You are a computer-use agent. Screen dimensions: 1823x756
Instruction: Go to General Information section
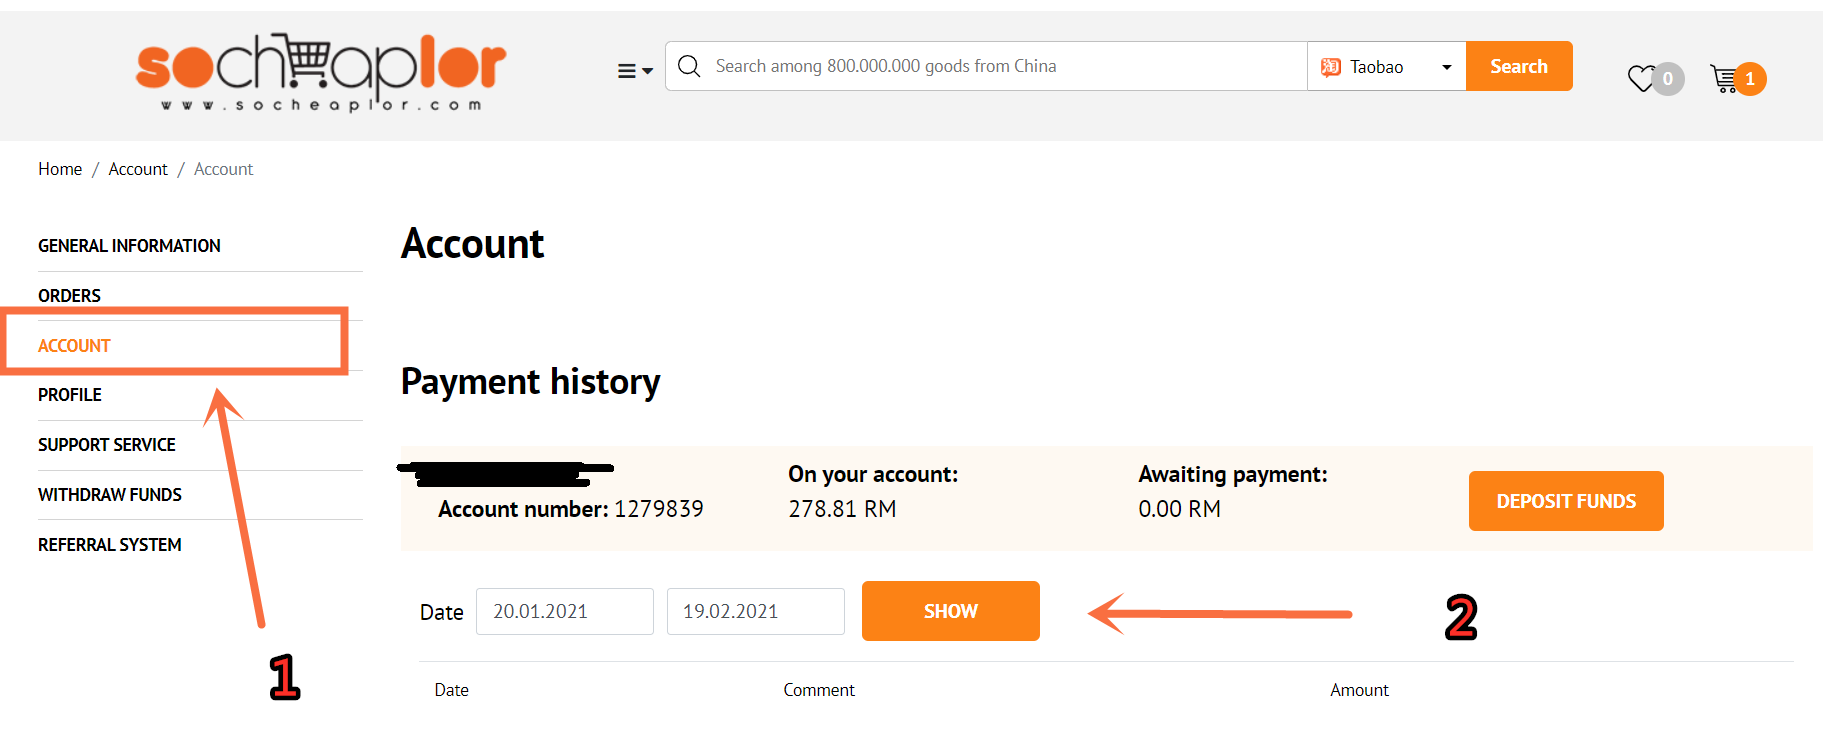[x=129, y=246]
